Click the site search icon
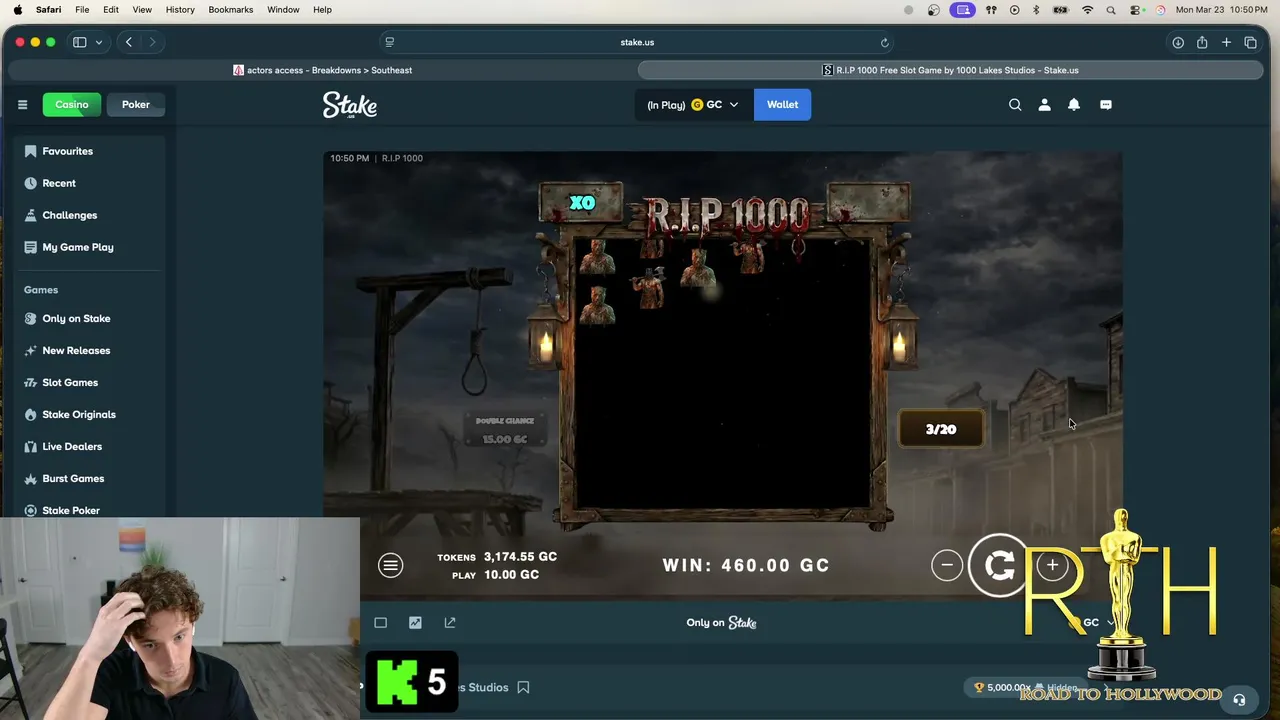This screenshot has height=720, width=1280. click(x=1015, y=104)
